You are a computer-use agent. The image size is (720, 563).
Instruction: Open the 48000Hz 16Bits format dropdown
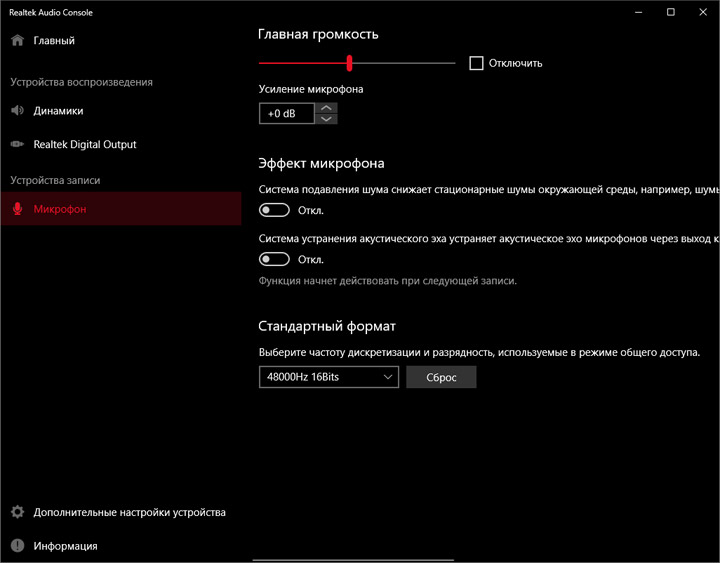click(x=329, y=377)
